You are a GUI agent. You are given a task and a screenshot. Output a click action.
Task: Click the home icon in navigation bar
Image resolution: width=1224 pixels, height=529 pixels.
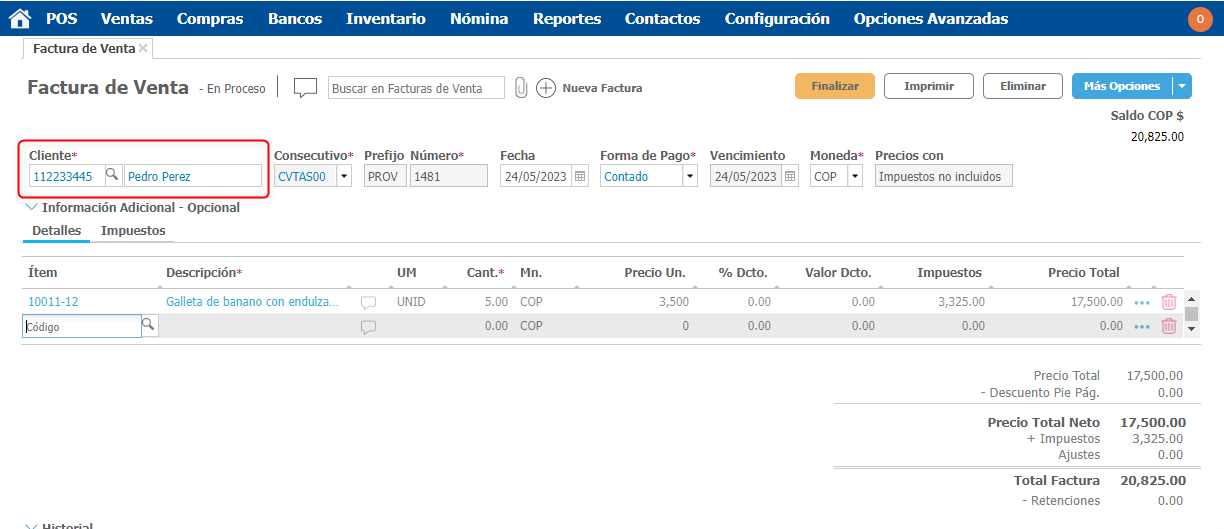19,19
